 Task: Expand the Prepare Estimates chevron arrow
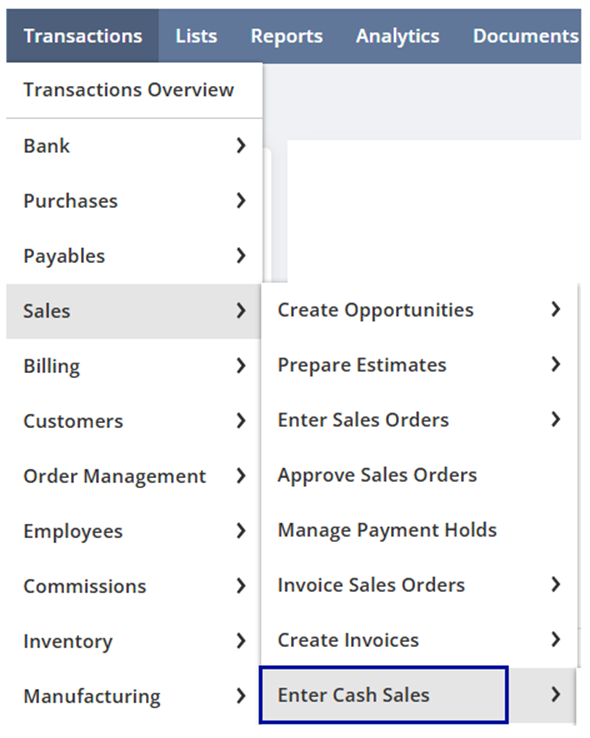[556, 364]
